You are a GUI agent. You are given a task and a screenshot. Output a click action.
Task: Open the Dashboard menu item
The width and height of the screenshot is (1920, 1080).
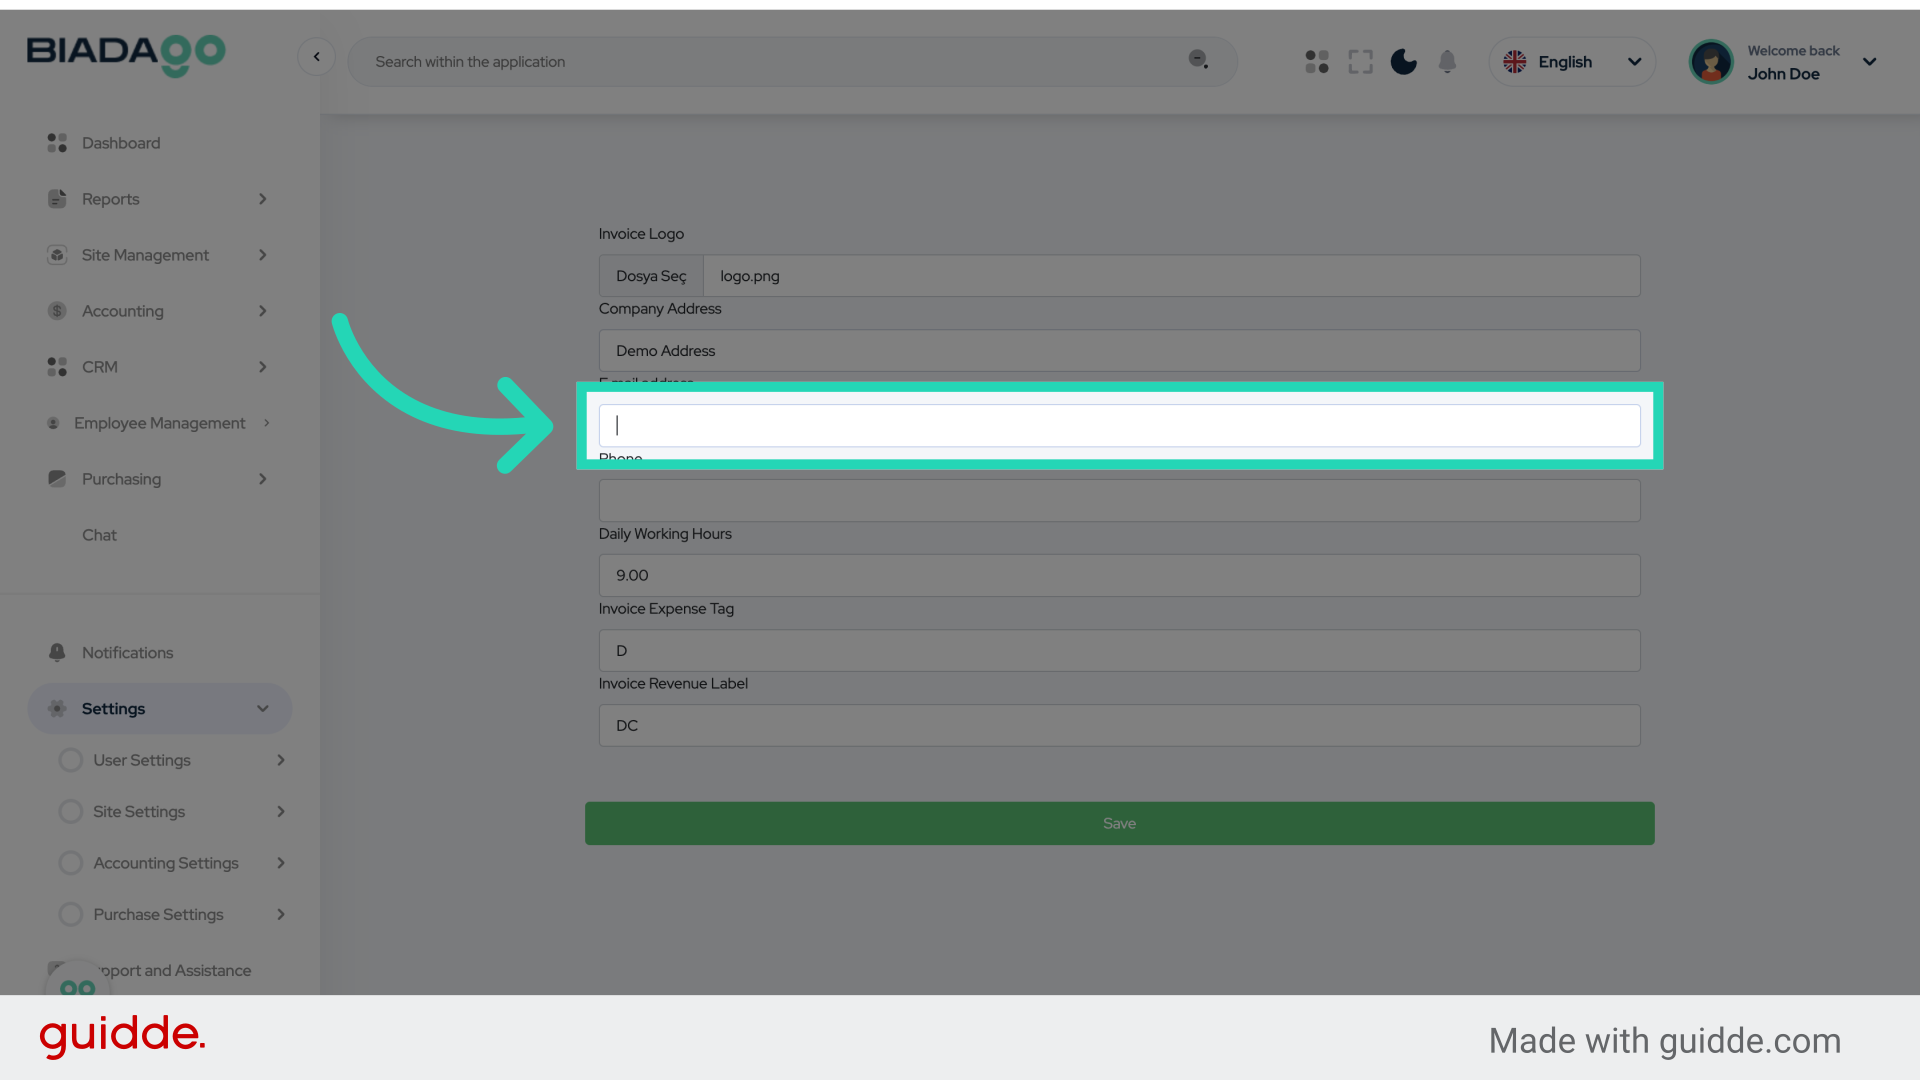[x=121, y=143]
